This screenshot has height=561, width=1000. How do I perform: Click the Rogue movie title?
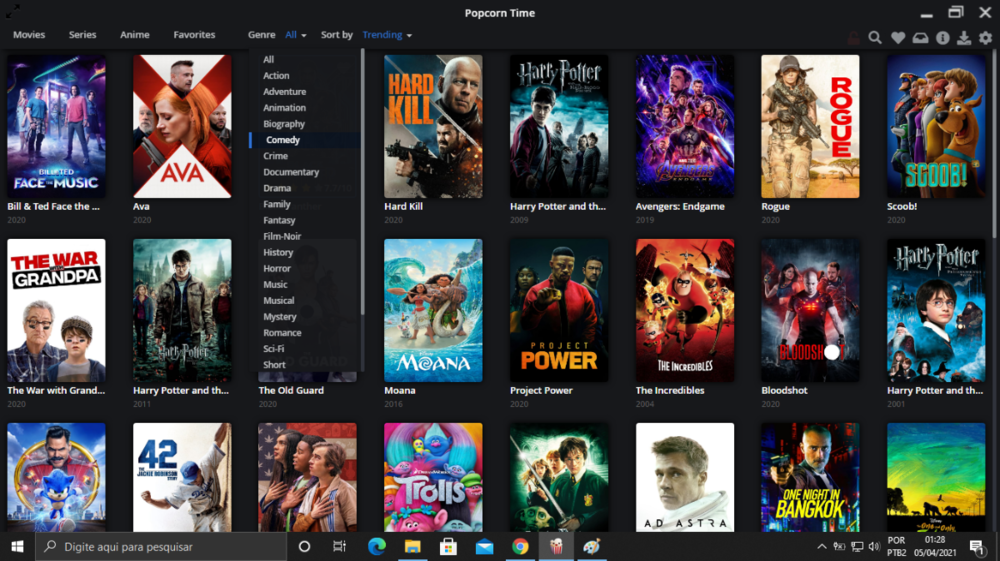(x=775, y=207)
